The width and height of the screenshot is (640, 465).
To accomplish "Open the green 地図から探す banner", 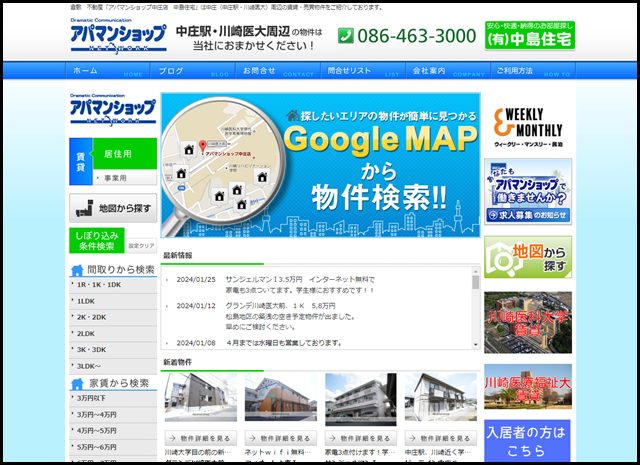I will coord(528,257).
